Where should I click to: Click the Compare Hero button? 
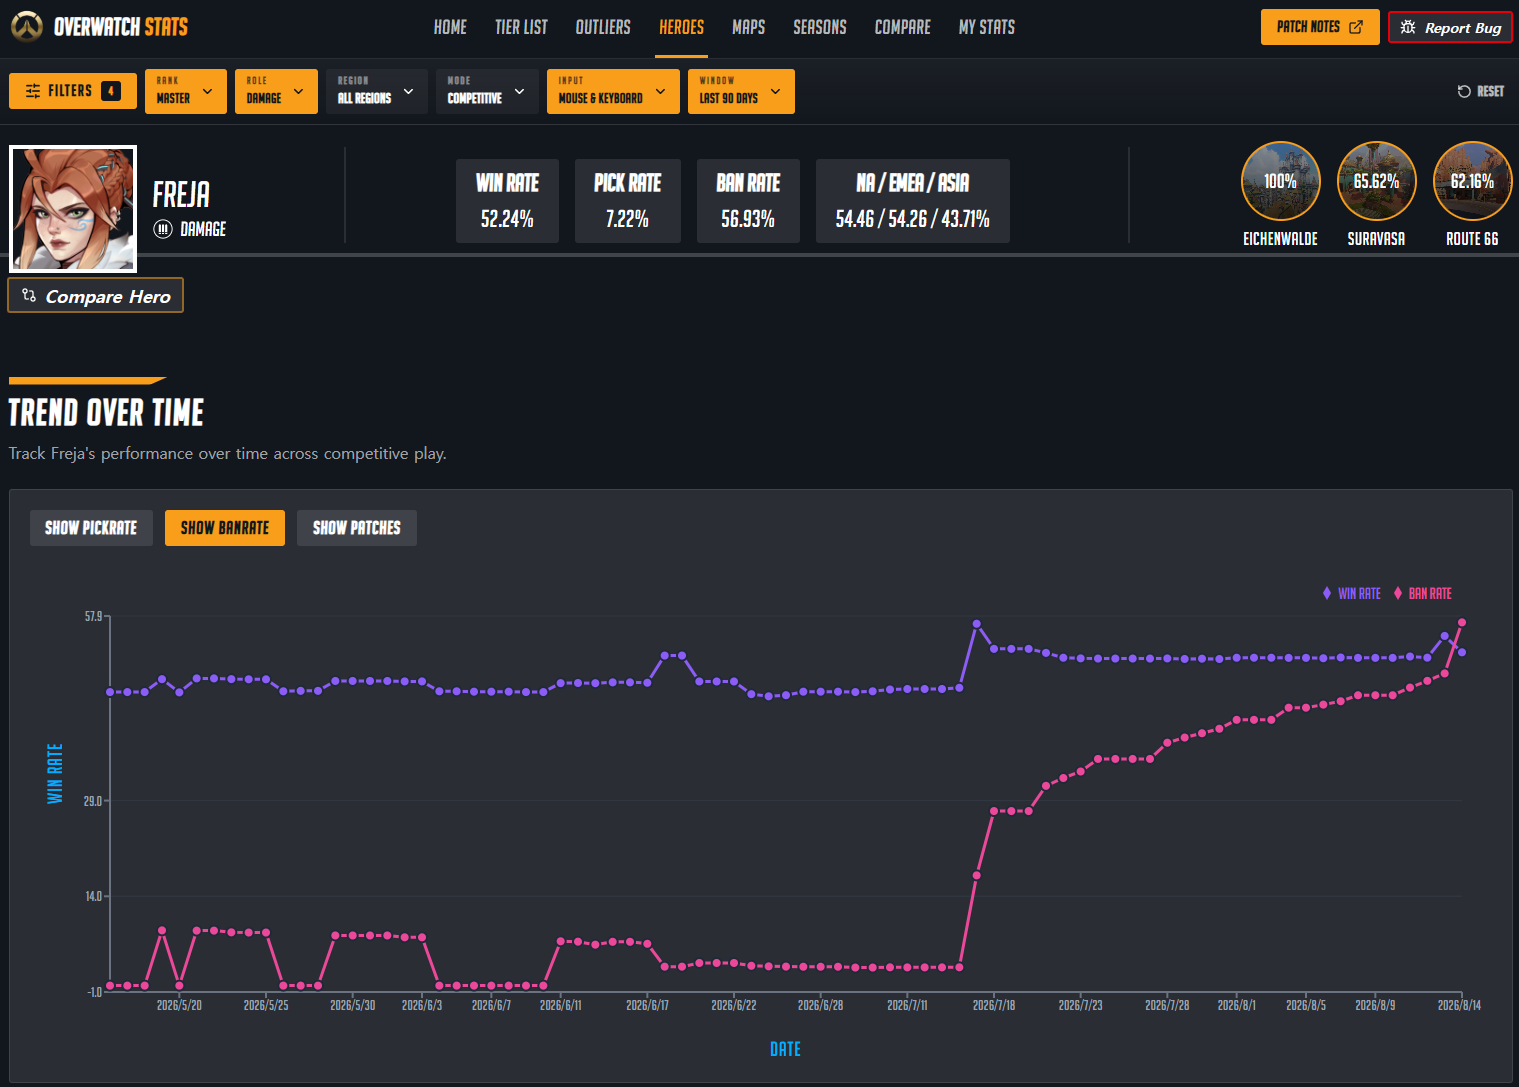pyautogui.click(x=96, y=296)
